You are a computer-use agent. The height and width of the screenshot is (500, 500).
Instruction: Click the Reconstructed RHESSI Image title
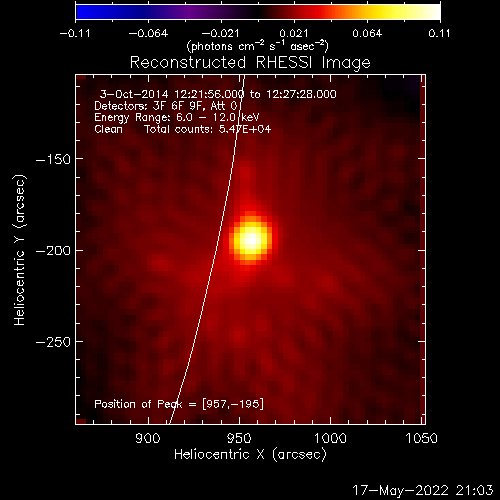point(250,63)
